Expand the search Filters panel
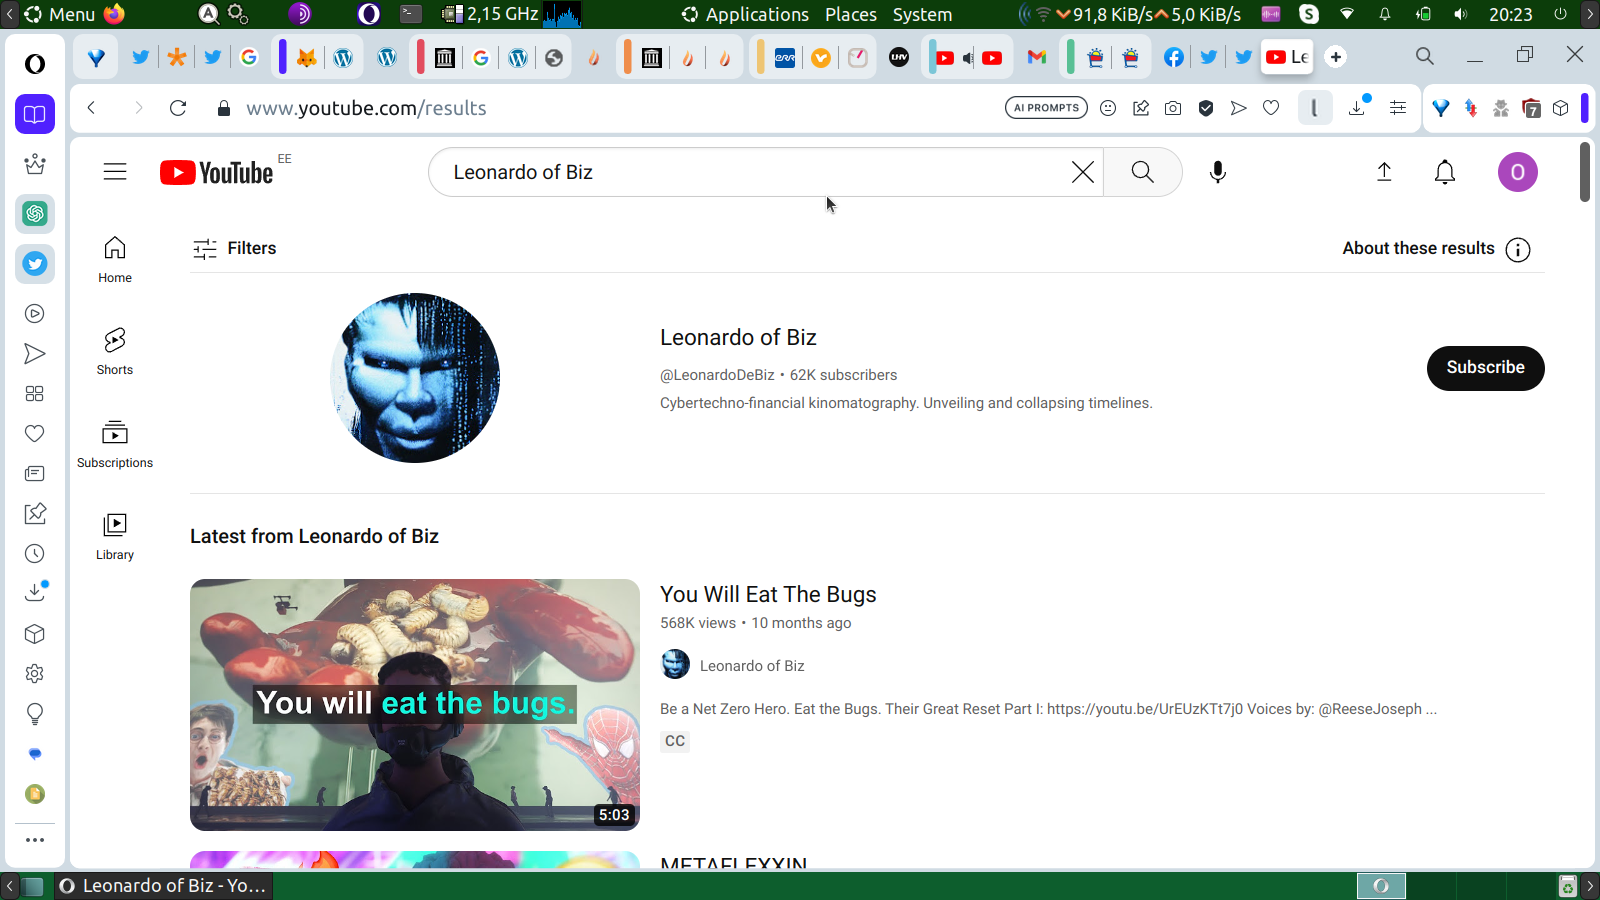The width and height of the screenshot is (1600, 900). [x=235, y=248]
